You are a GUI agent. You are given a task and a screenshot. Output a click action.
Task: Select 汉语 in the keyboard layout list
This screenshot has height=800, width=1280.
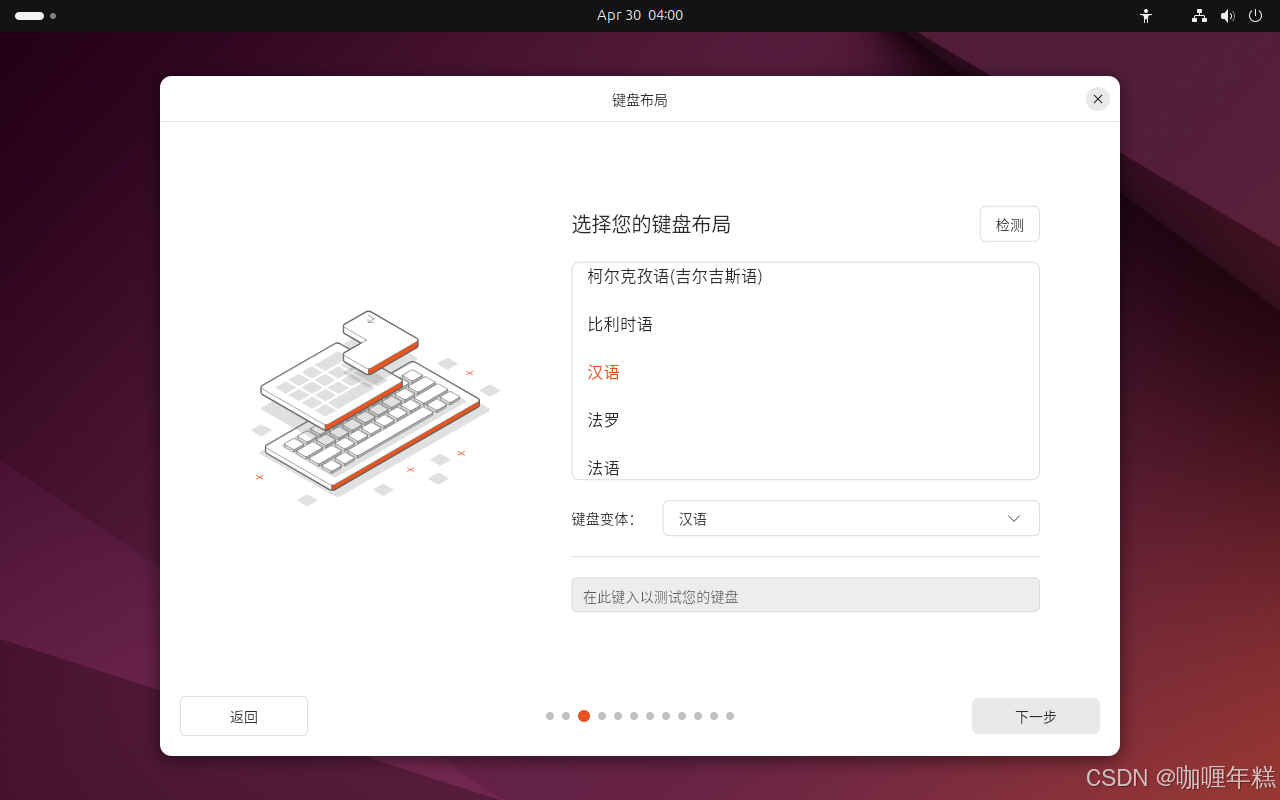click(x=805, y=372)
